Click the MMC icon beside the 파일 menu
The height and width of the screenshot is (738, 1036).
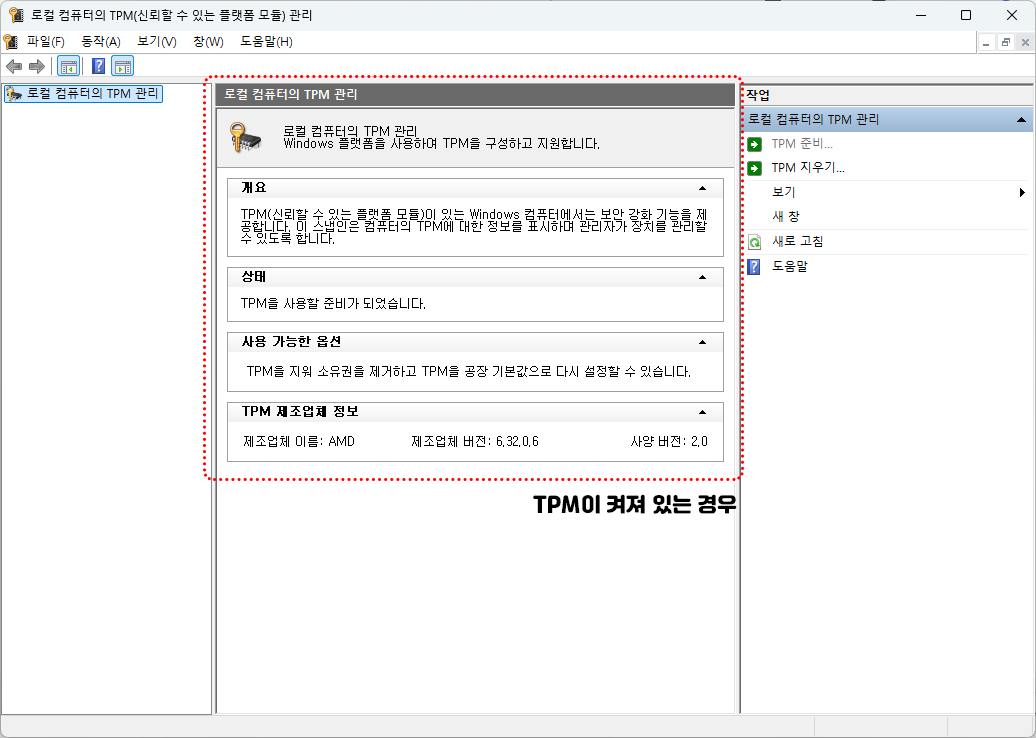(x=11, y=42)
